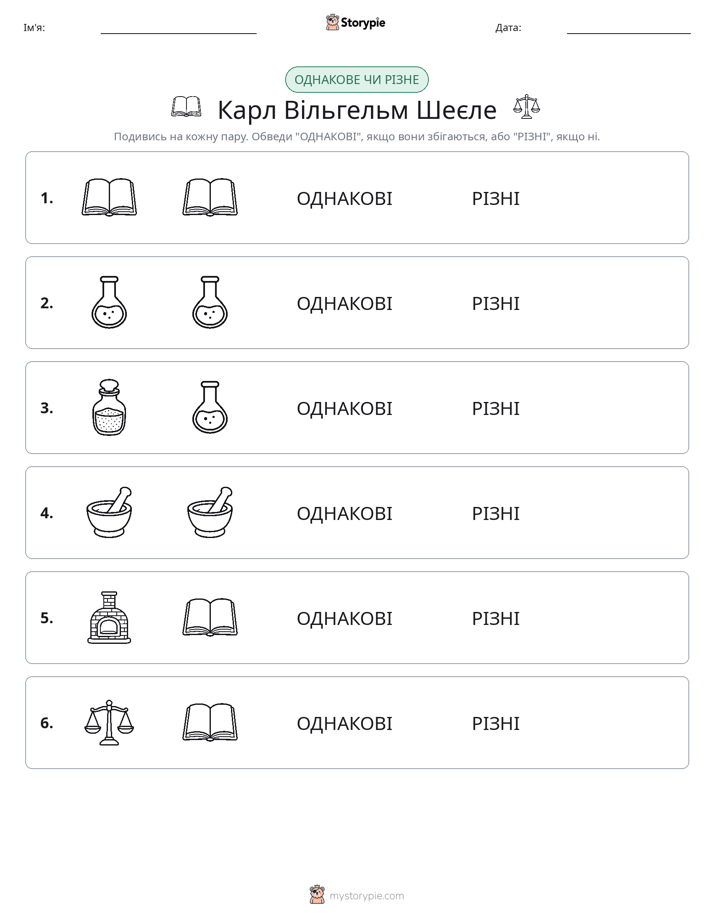Select РІЗНІ for pair 3
This screenshot has height=924, width=714.
click(x=495, y=408)
